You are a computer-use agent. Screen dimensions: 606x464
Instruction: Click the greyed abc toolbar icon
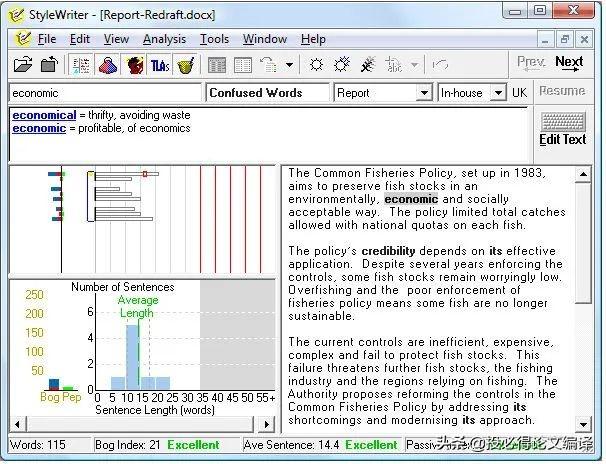click(x=394, y=65)
